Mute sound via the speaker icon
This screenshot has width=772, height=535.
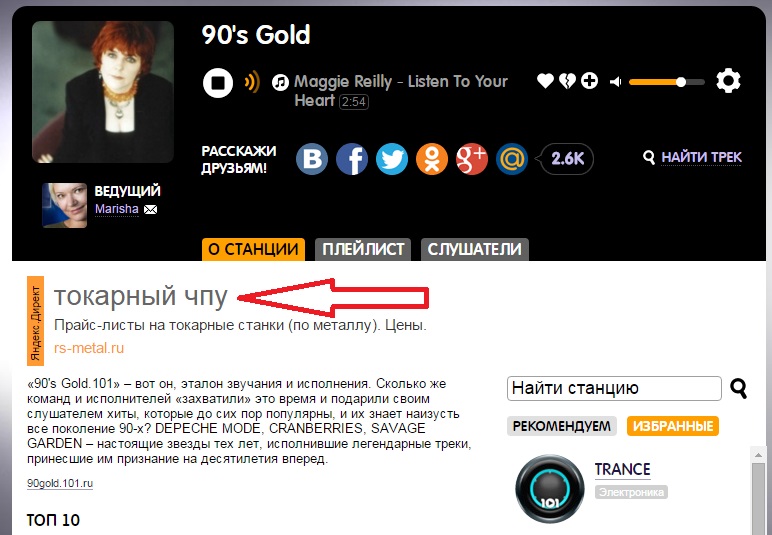[615, 82]
